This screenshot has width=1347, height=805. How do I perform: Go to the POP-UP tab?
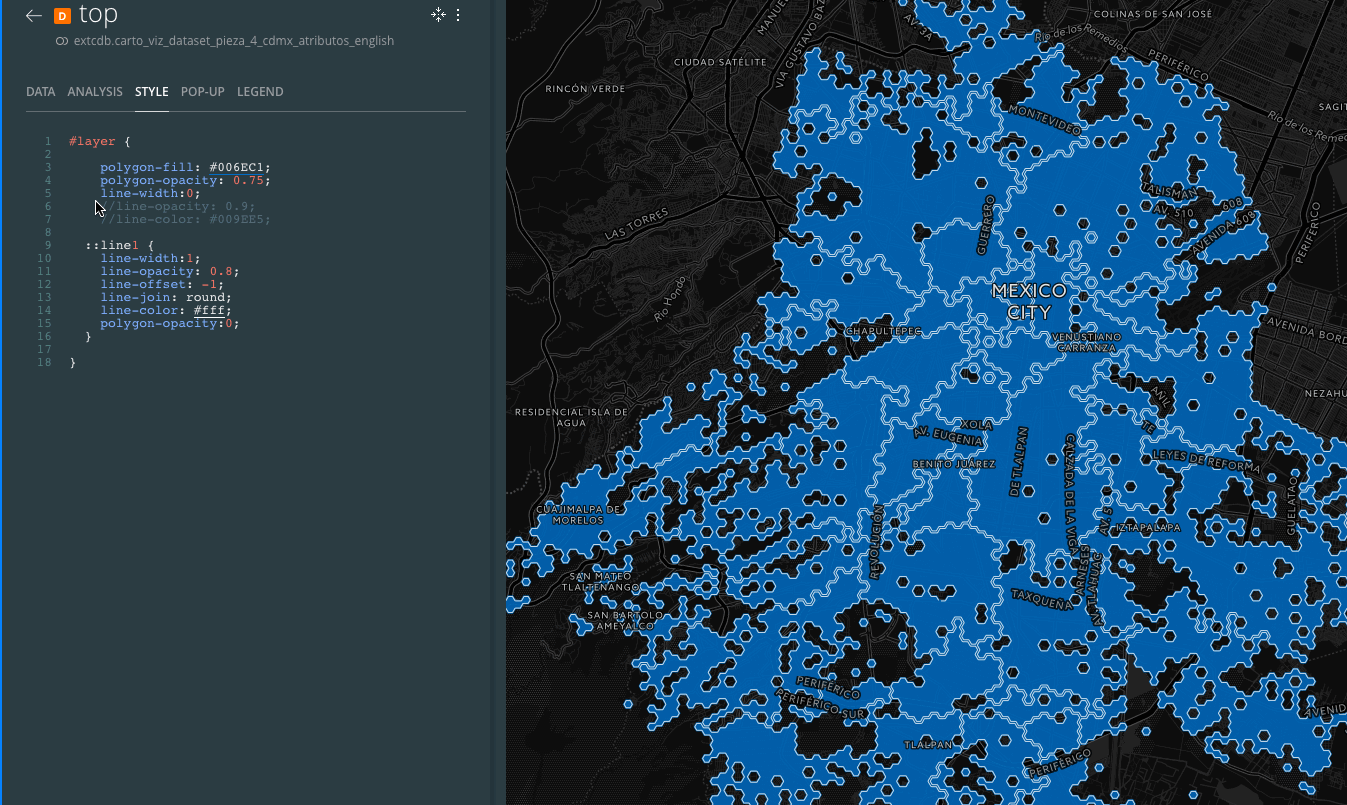[203, 92]
